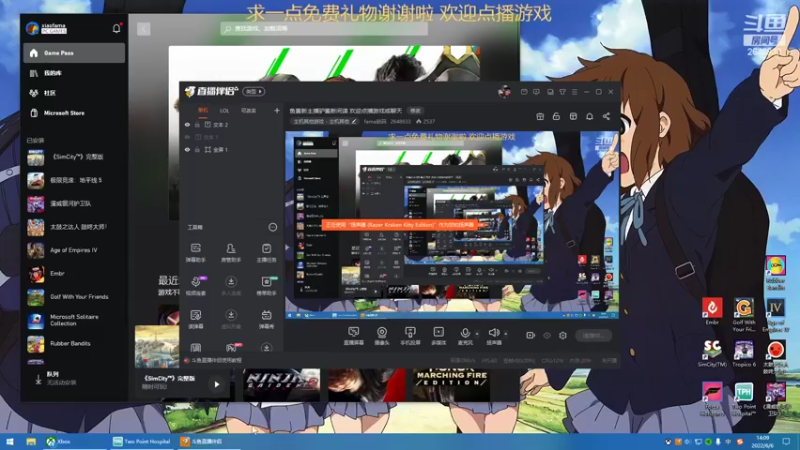800x450 pixels.
Task: Open 直播伴侣 settings gear
Action: tap(563, 335)
